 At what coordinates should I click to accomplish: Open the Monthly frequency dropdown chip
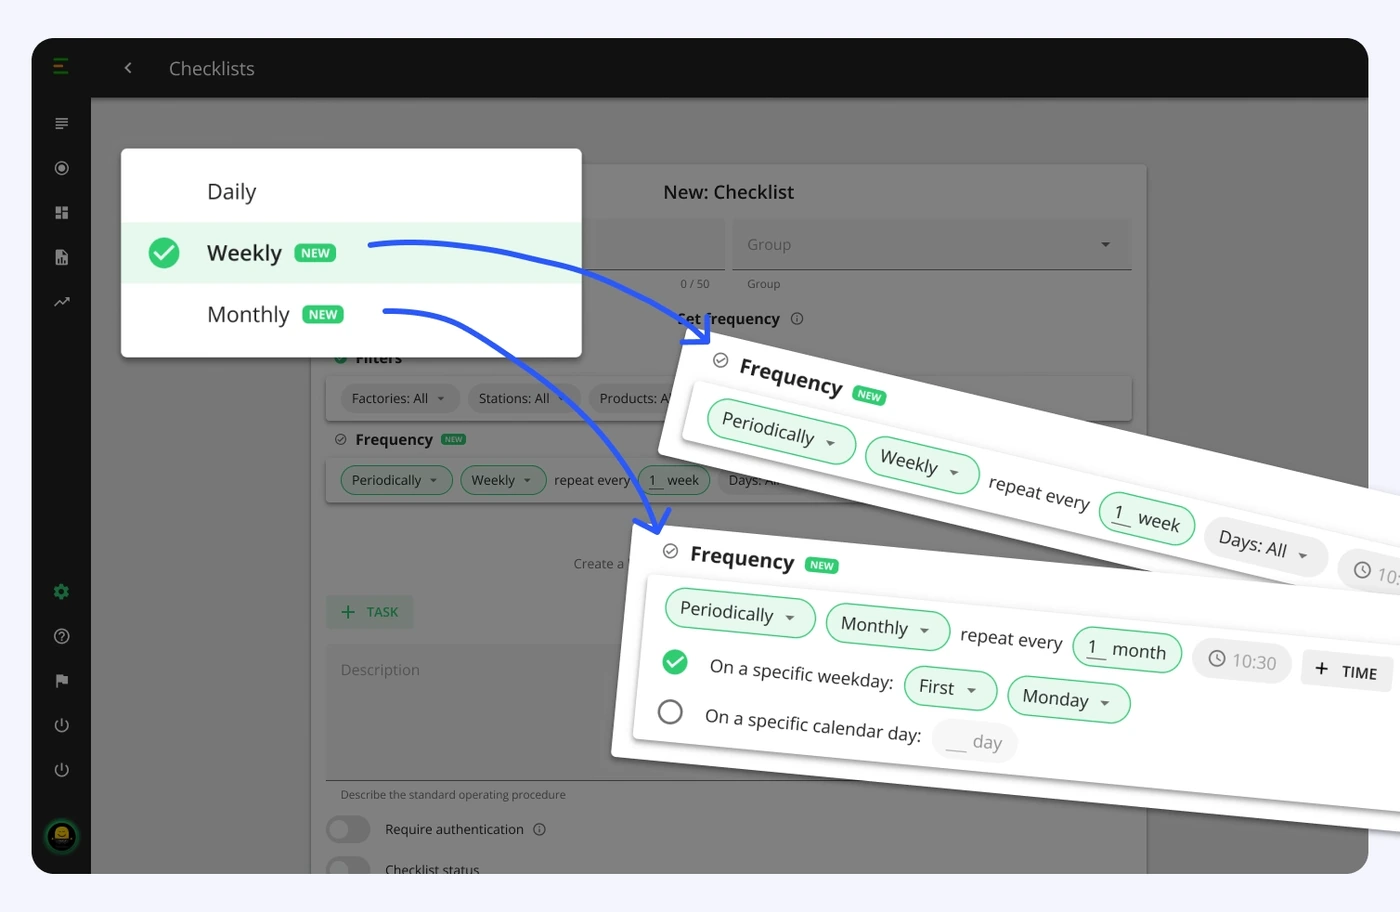click(887, 627)
